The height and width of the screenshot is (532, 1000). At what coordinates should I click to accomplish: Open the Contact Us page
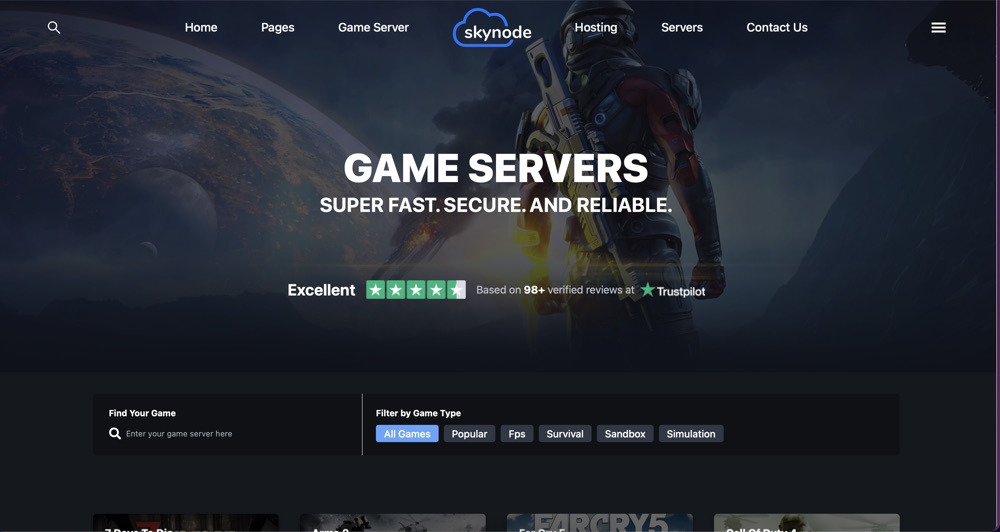[x=777, y=27]
